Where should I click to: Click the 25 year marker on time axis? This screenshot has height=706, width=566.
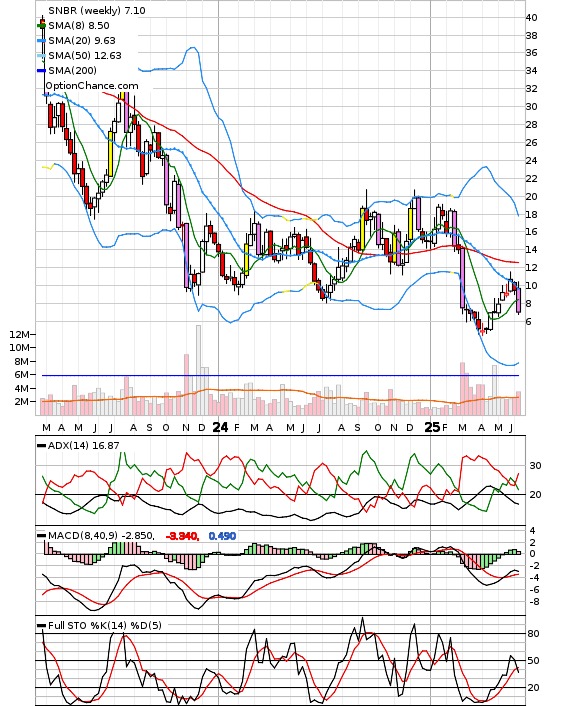coord(432,427)
